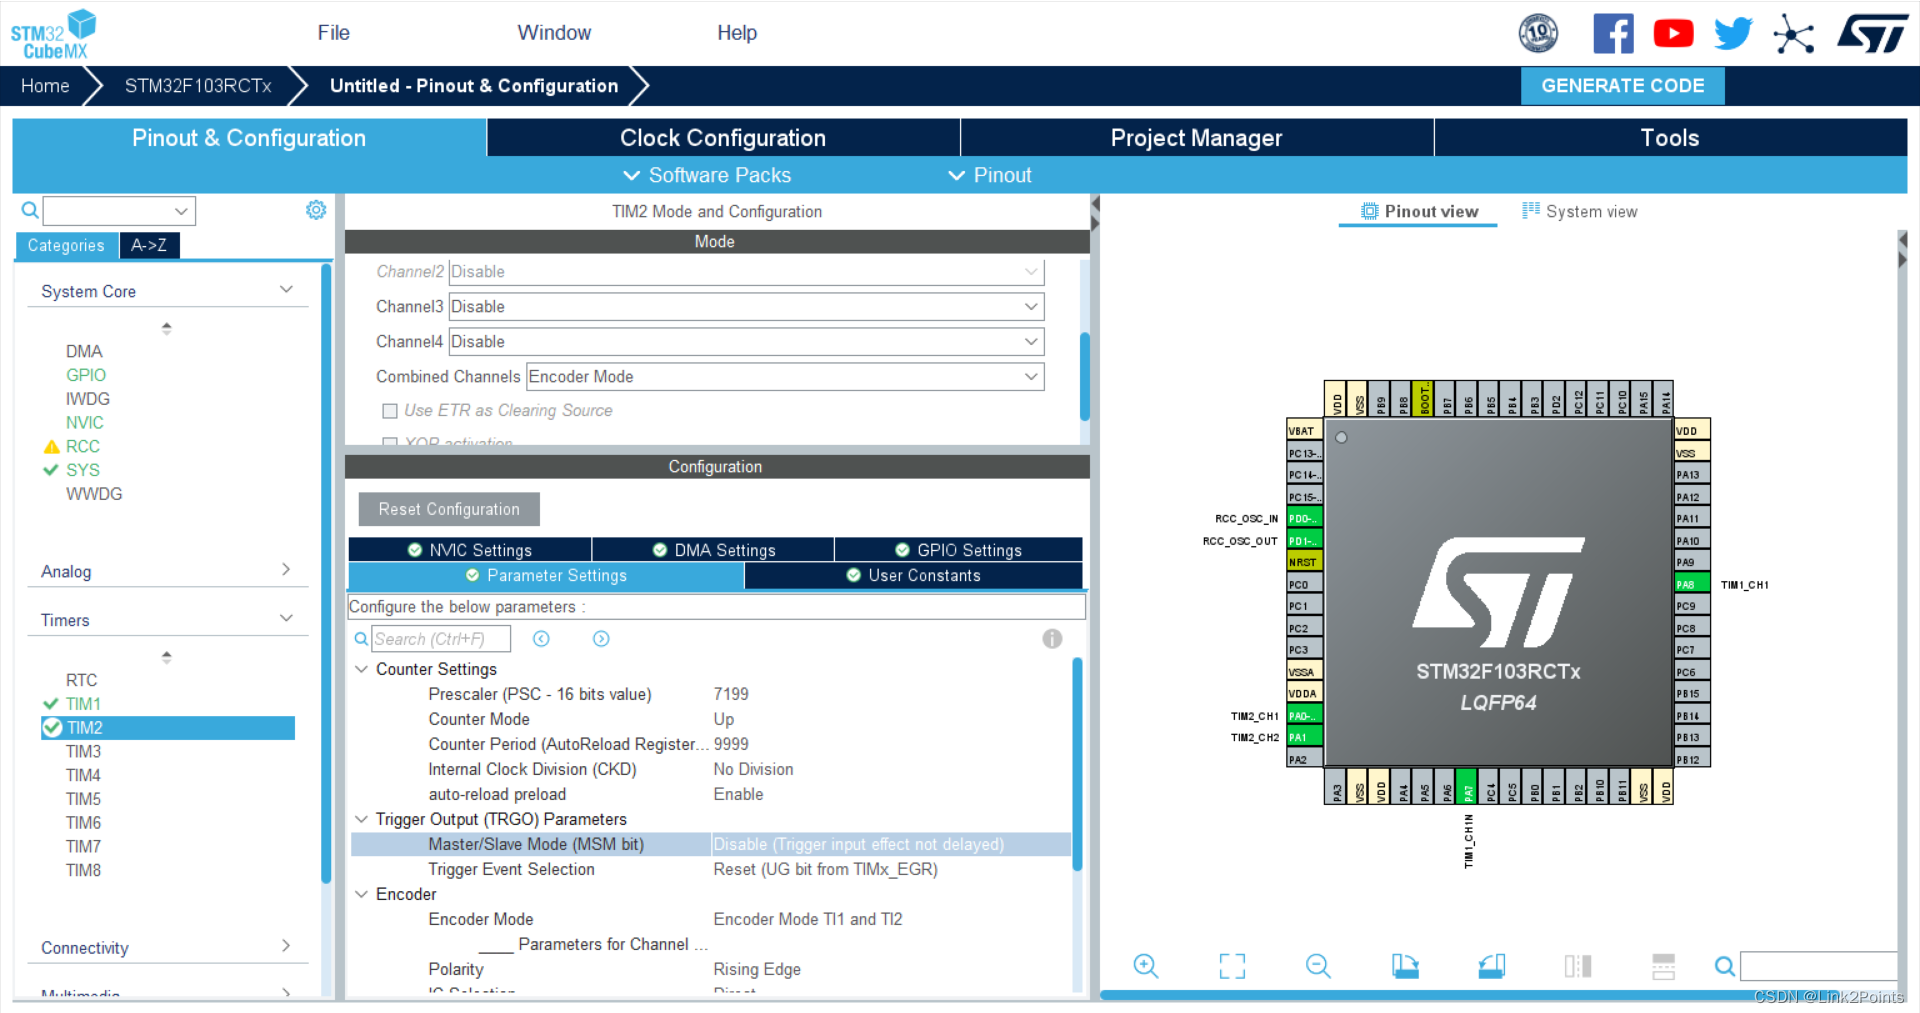Rotate the chip view clockwise icon
Viewport: 1920px width, 1013px height.
coord(1405,966)
